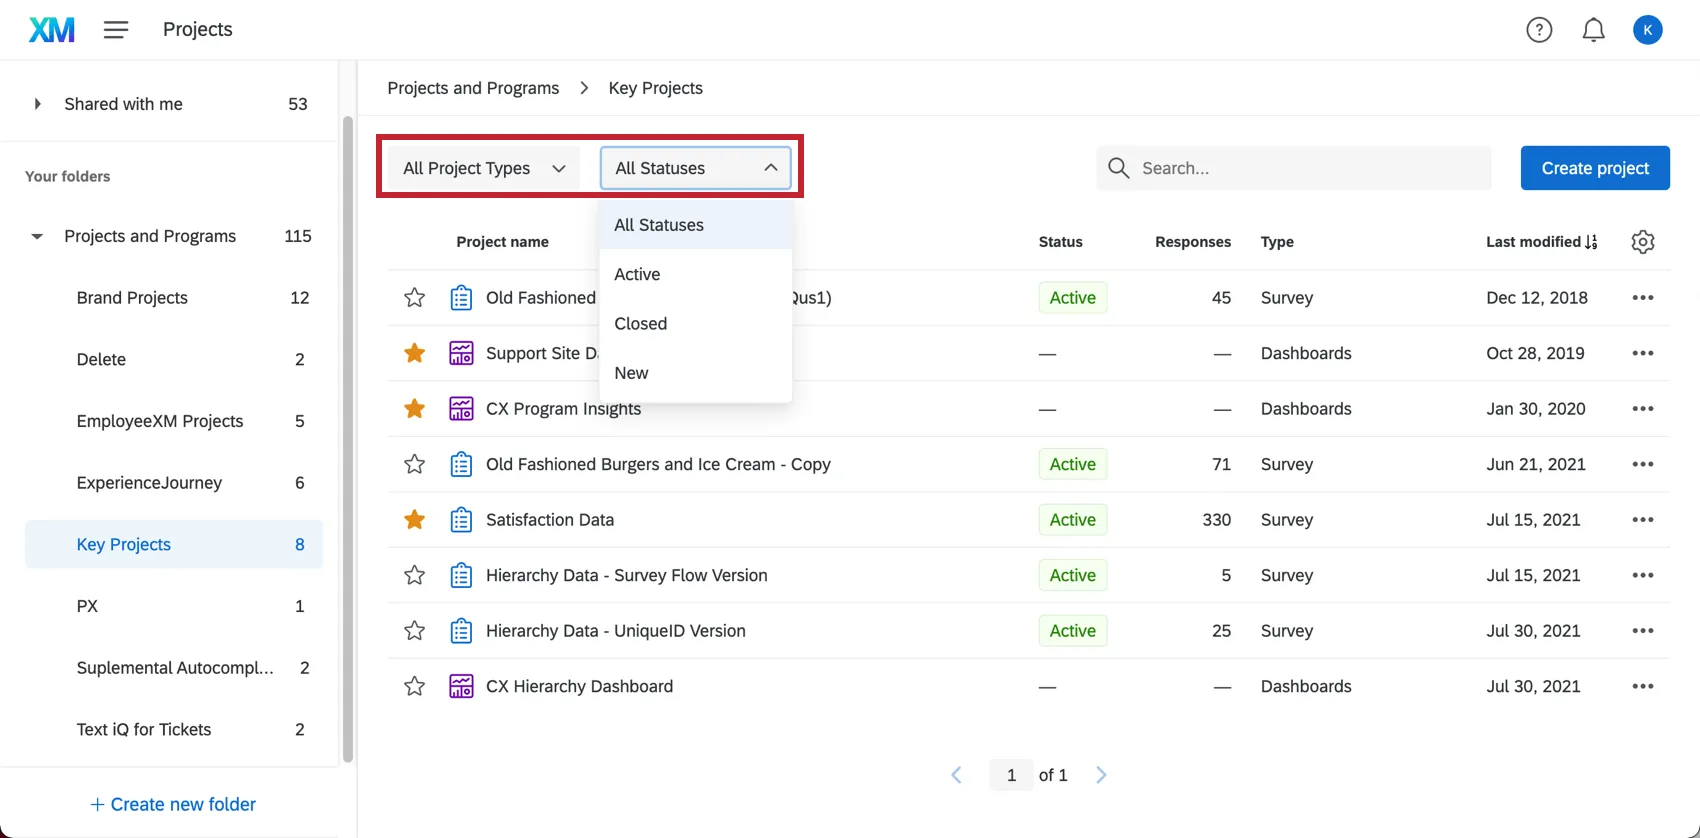Screen dimensions: 1700x838
Task: Open the notifications bell
Action: 1593,30
